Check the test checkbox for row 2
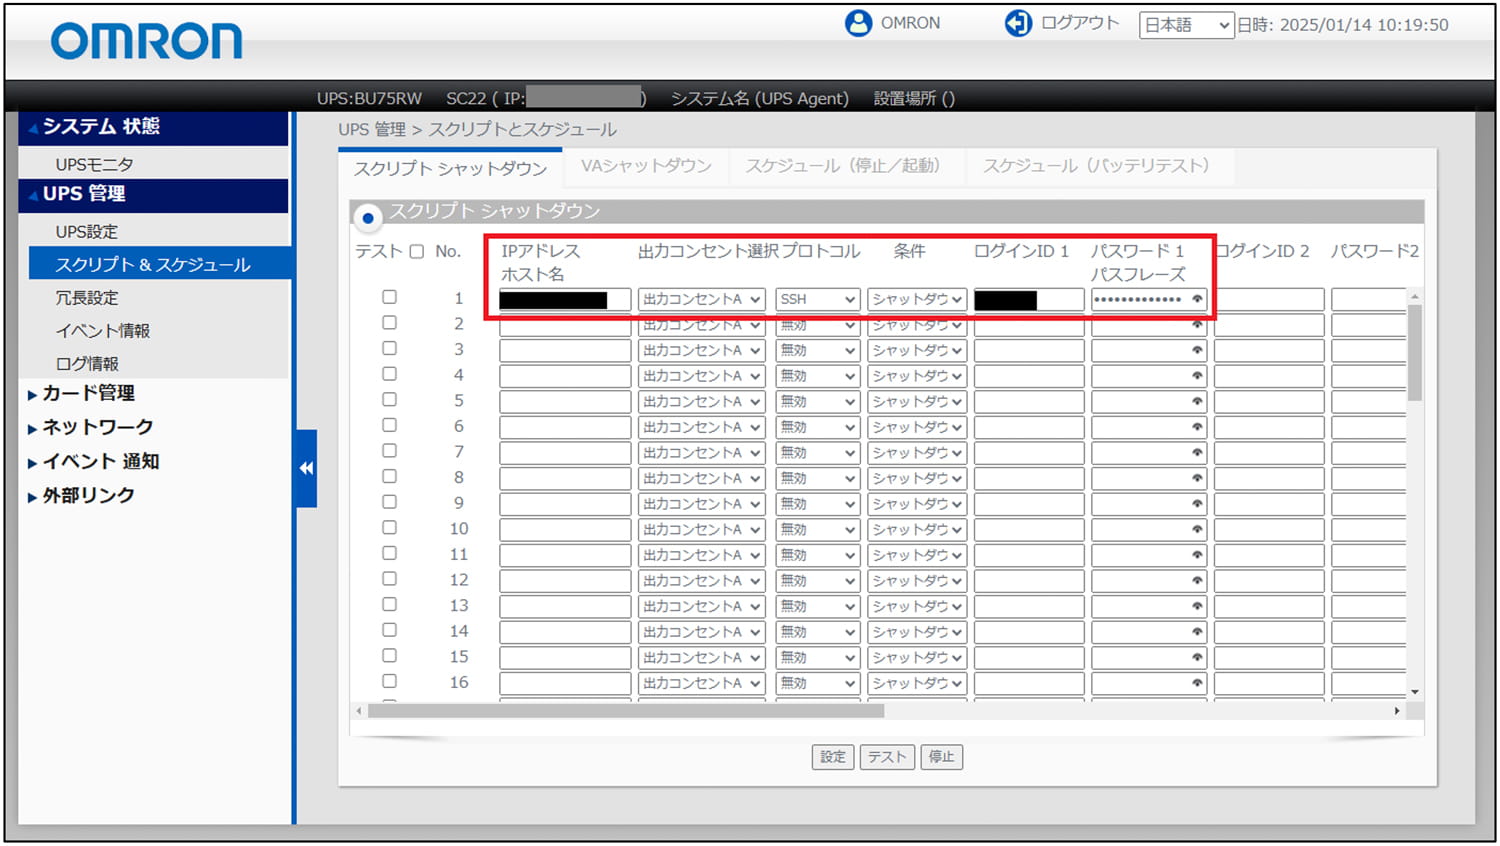The height and width of the screenshot is (846, 1500). pos(389,323)
